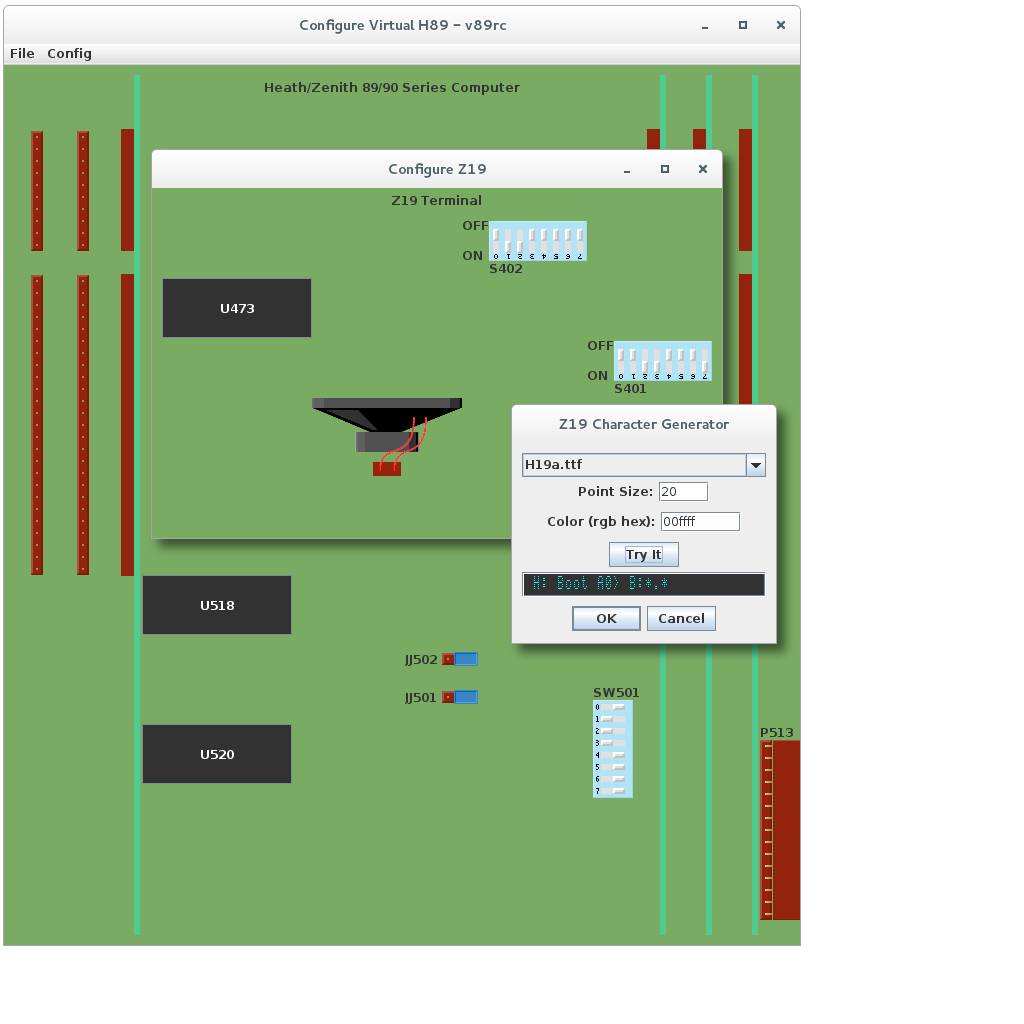Screen dimensions: 1024x1024
Task: Click the JJ501 jumper
Action: tap(461, 697)
